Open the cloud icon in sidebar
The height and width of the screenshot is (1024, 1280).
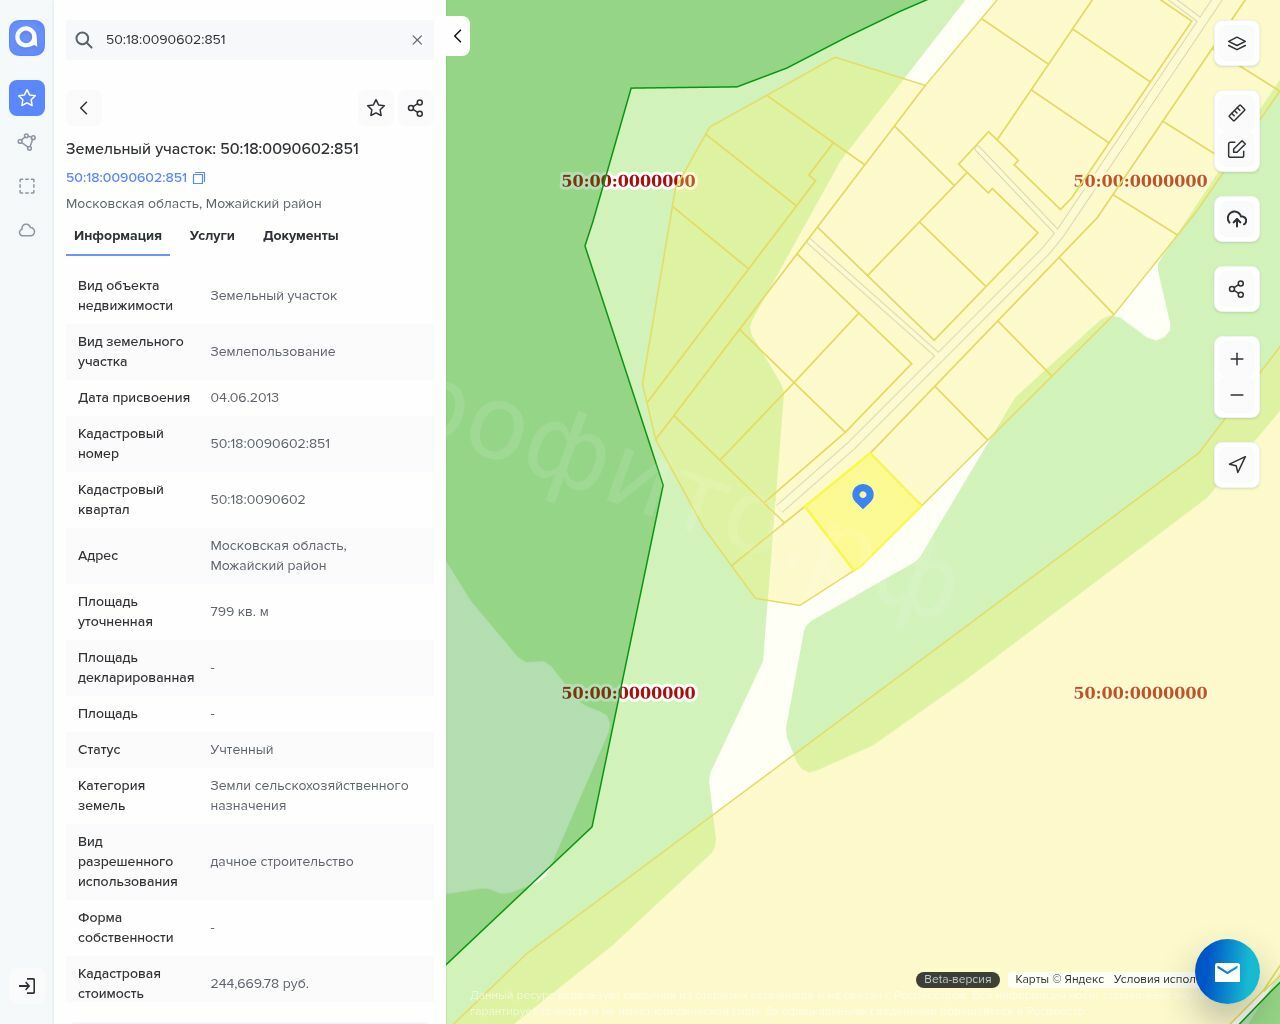coord(27,230)
